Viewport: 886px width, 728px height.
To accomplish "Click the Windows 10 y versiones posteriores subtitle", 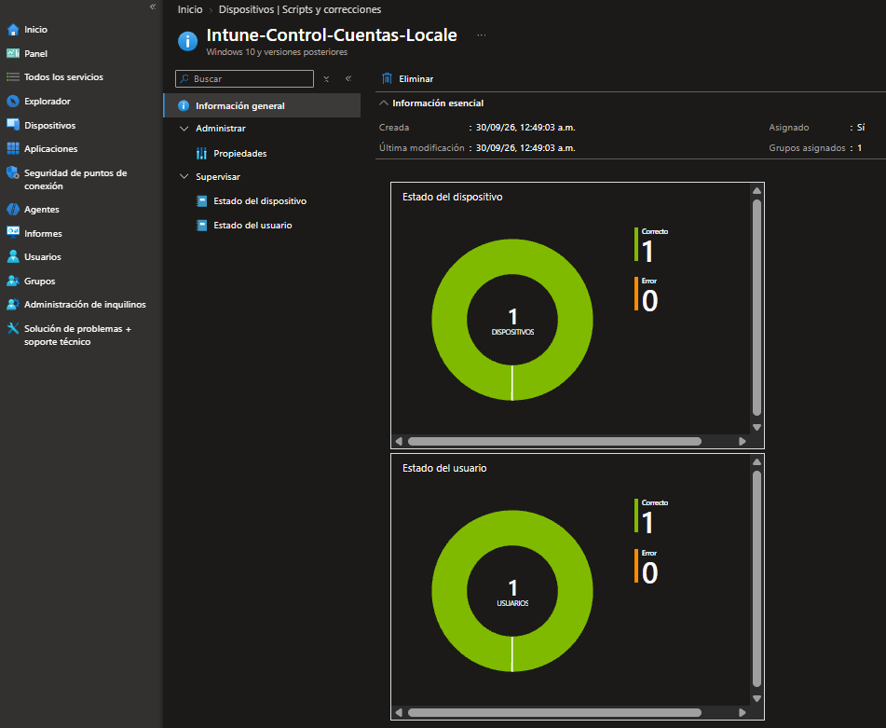I will point(277,52).
